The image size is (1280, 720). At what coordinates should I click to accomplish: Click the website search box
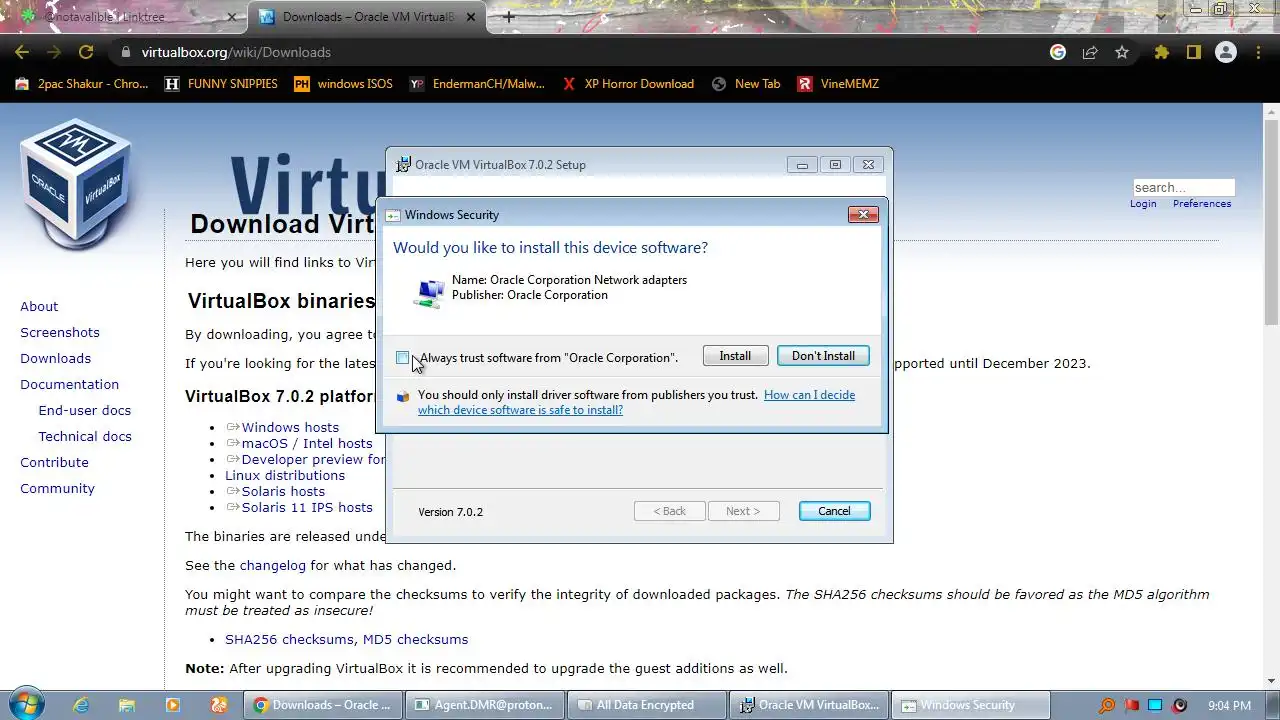(1184, 187)
